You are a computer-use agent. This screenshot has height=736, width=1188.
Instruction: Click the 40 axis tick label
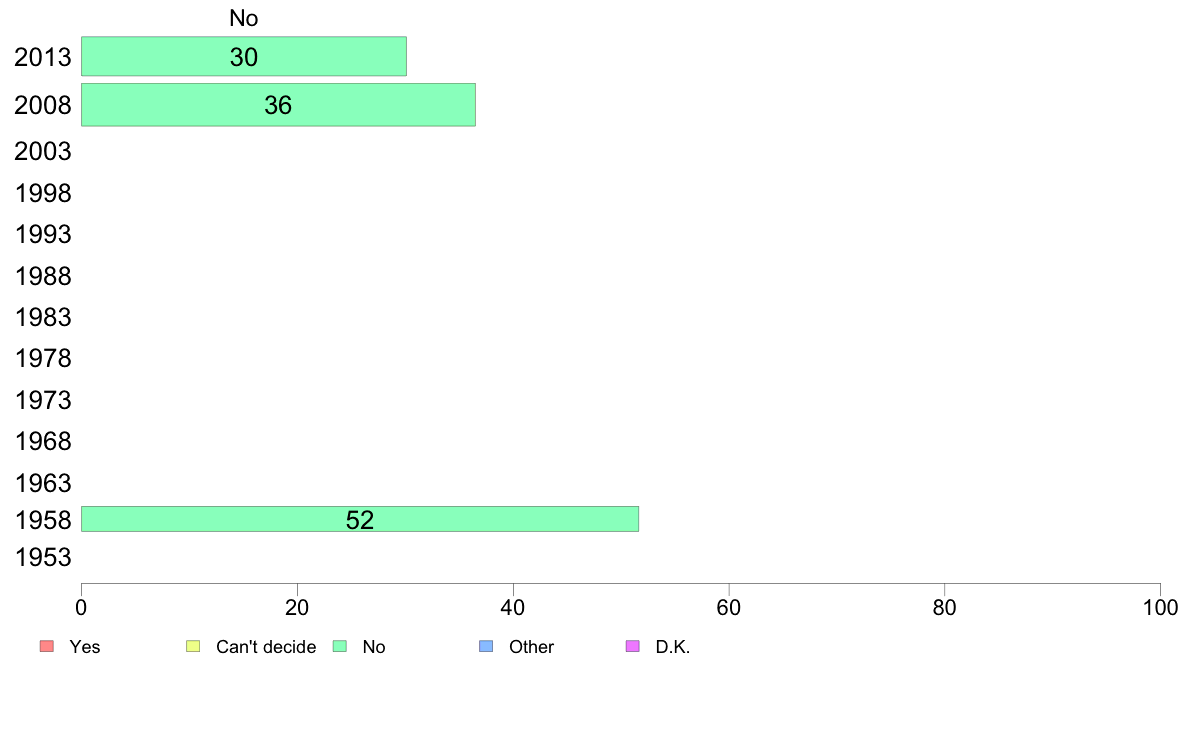513,607
